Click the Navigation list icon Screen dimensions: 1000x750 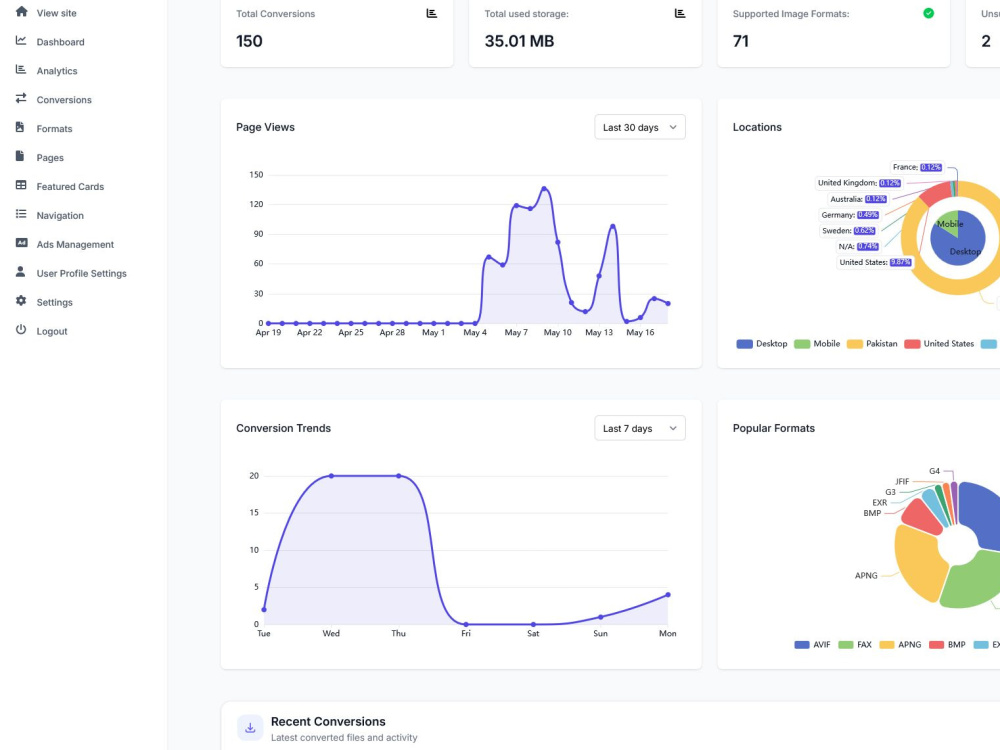coord(21,214)
